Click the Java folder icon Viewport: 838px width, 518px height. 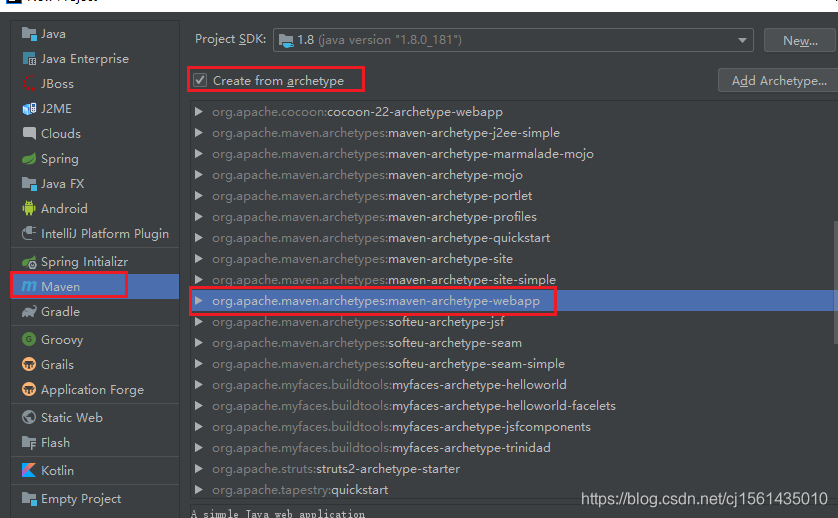tap(29, 34)
